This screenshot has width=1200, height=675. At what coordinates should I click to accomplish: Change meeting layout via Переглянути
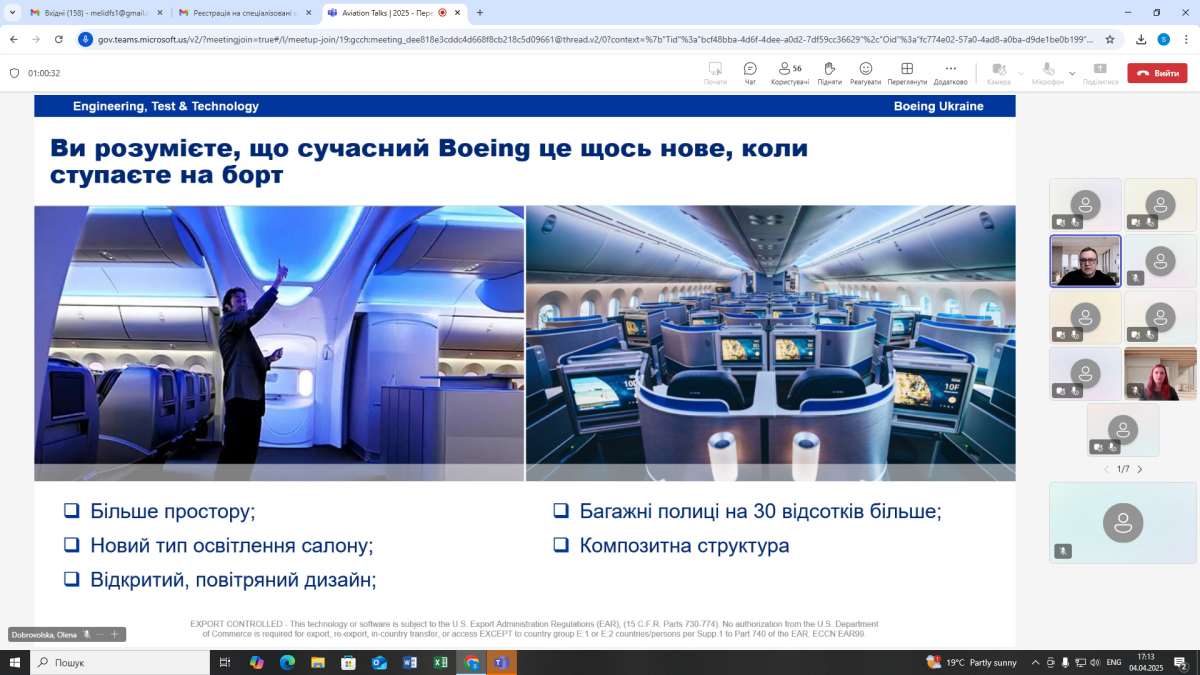[x=906, y=72]
